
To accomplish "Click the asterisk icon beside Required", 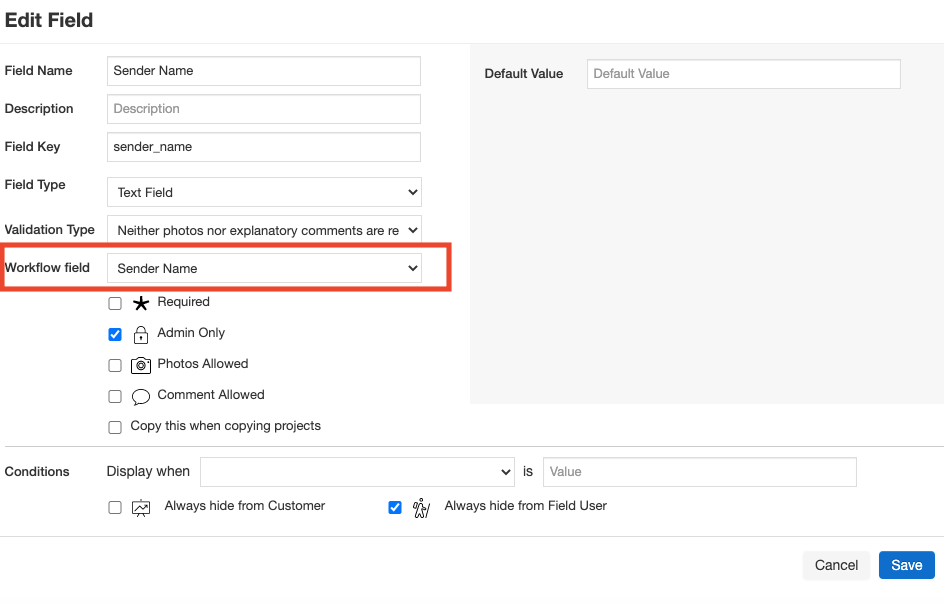I will (x=140, y=302).
